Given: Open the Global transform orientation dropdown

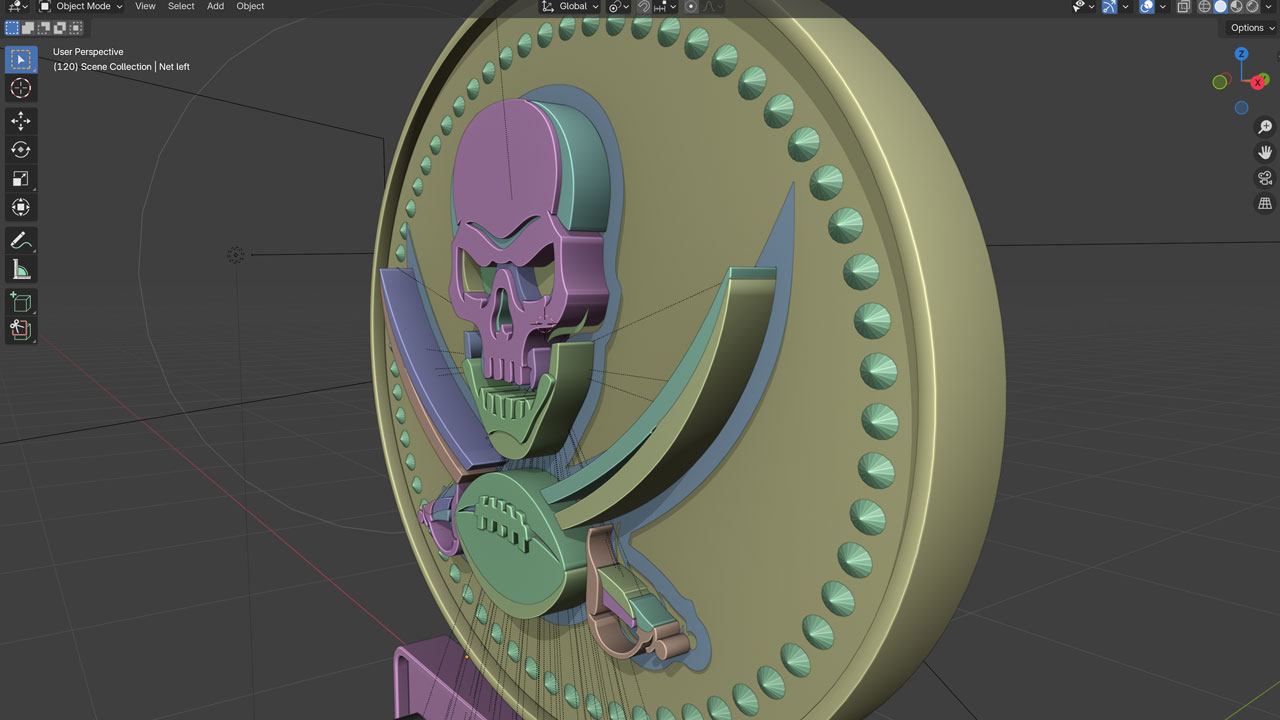Looking at the screenshot, I should click(570, 6).
